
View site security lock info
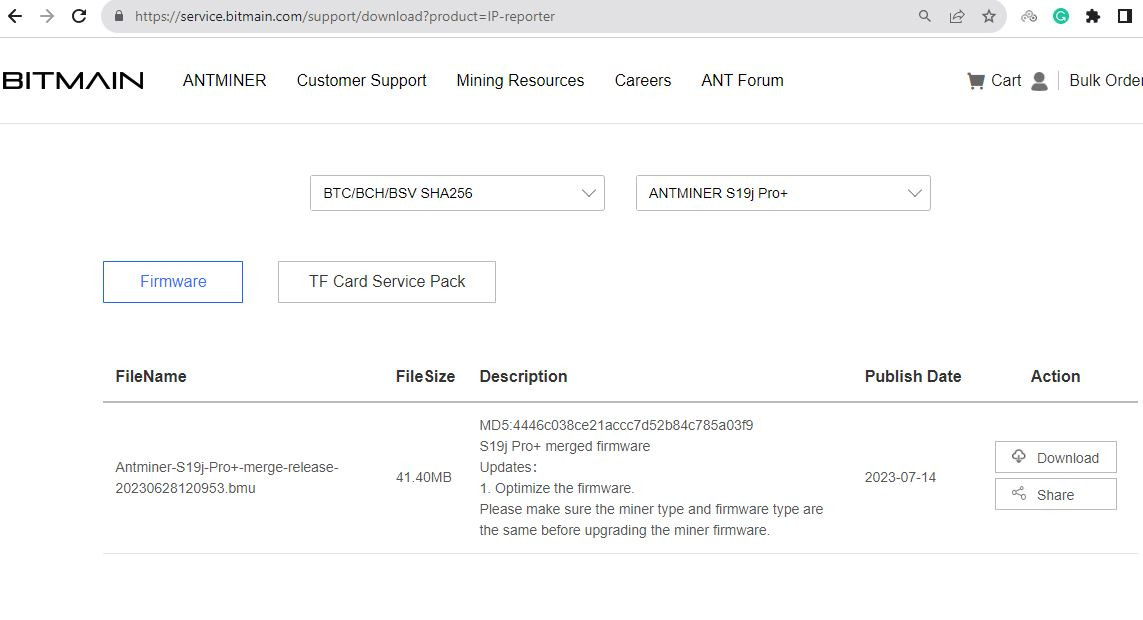pos(119,16)
